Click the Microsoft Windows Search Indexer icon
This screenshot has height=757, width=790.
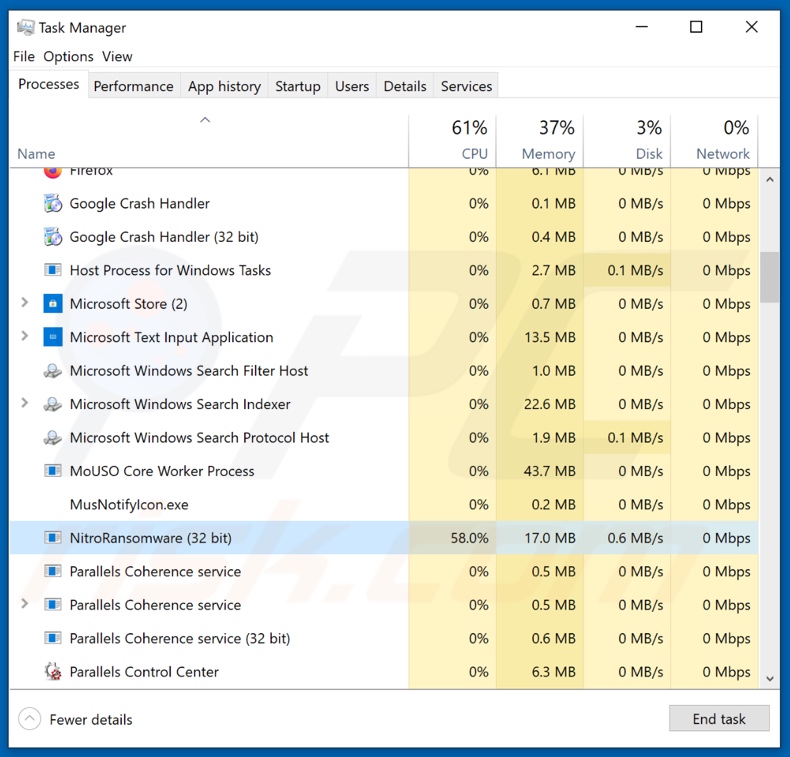pyautogui.click(x=52, y=404)
